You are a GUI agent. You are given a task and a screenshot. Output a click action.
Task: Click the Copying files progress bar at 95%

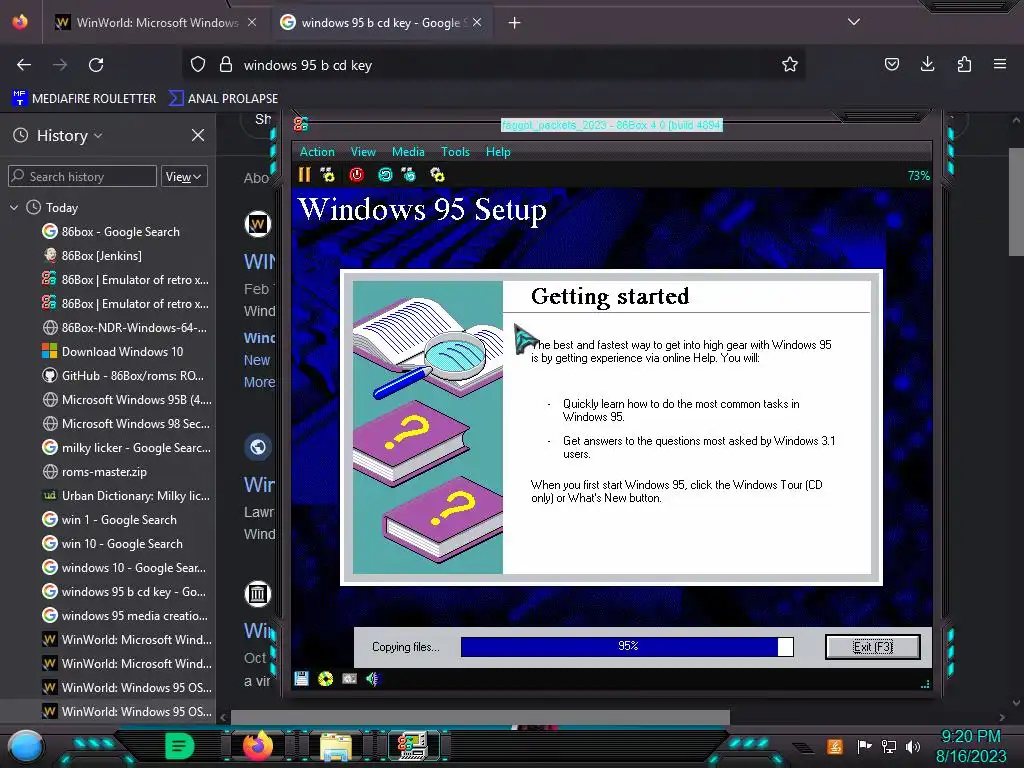[627, 647]
